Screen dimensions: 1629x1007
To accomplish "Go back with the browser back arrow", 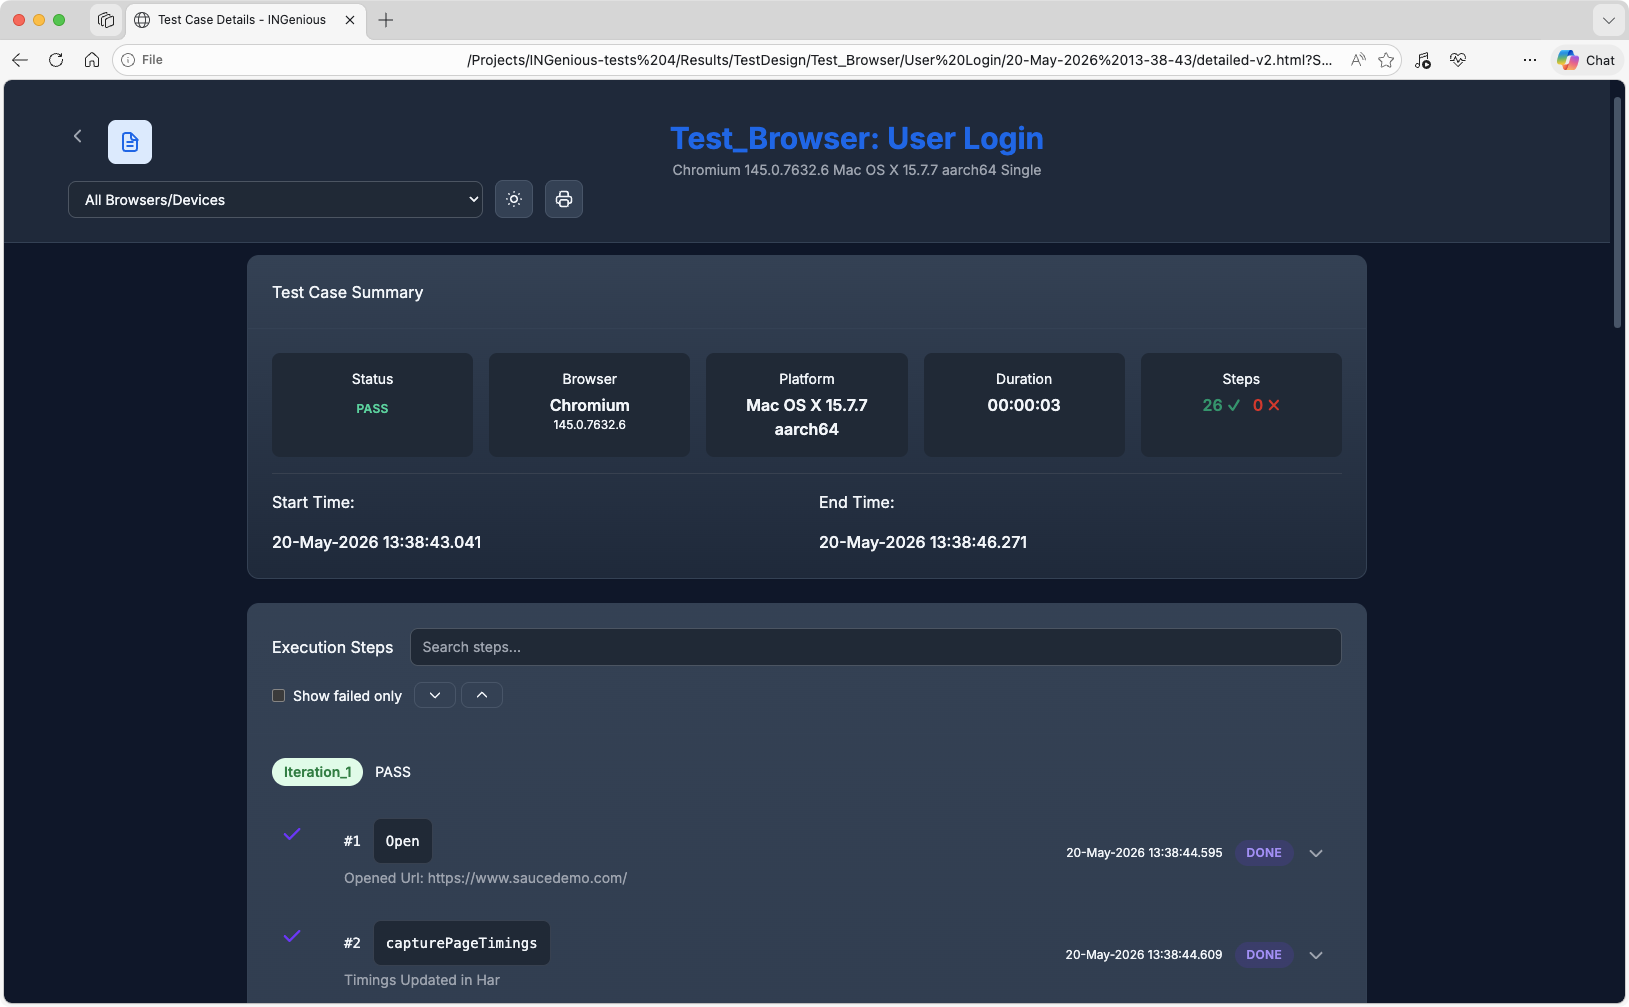I will click(20, 60).
